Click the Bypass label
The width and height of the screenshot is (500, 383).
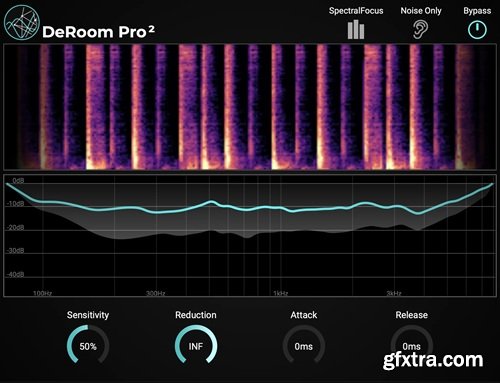pos(477,11)
